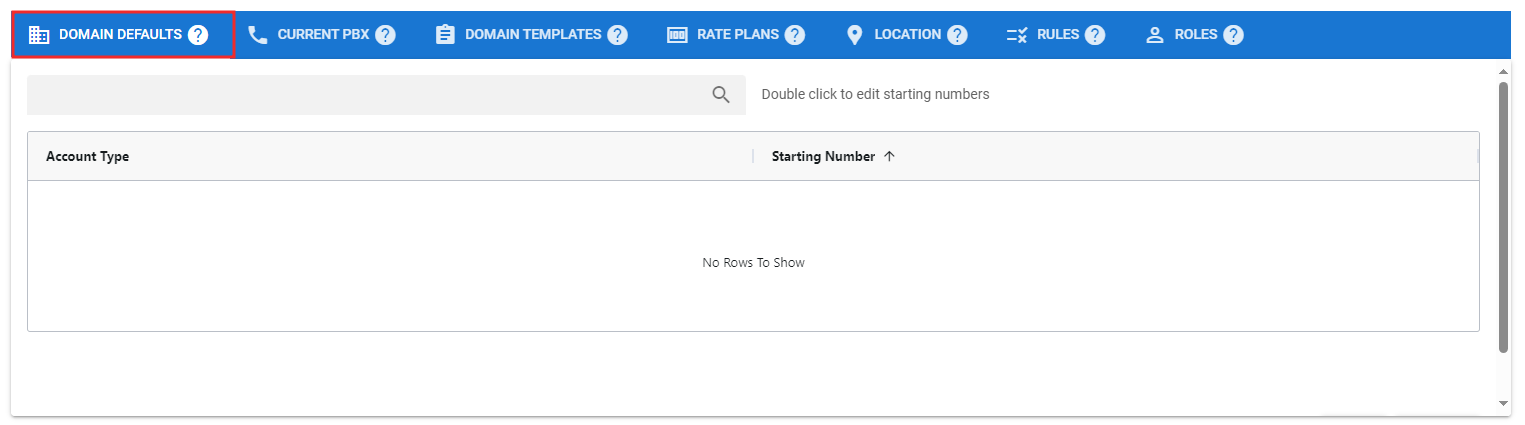The height and width of the screenshot is (425, 1525).
Task: Click the magnifier search icon
Action: tap(721, 95)
